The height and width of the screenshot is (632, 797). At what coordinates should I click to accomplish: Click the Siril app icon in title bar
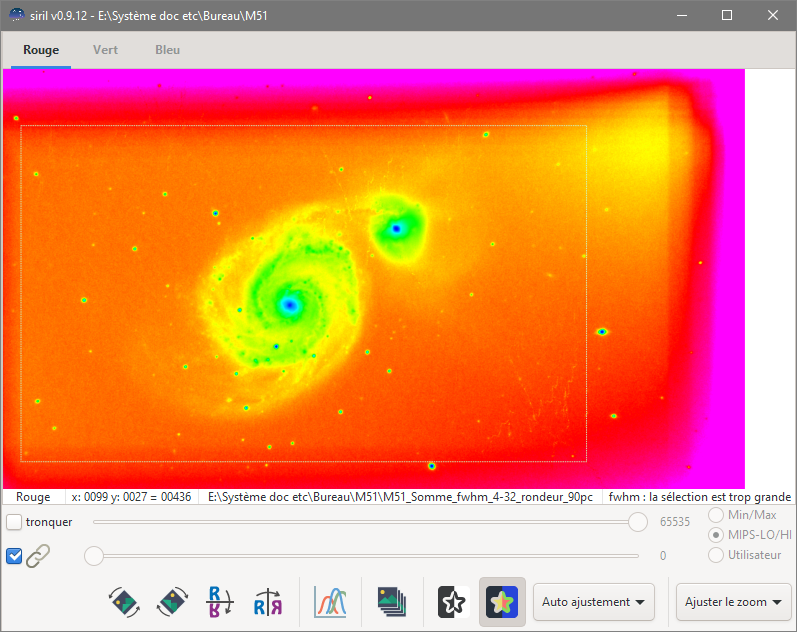click(17, 15)
